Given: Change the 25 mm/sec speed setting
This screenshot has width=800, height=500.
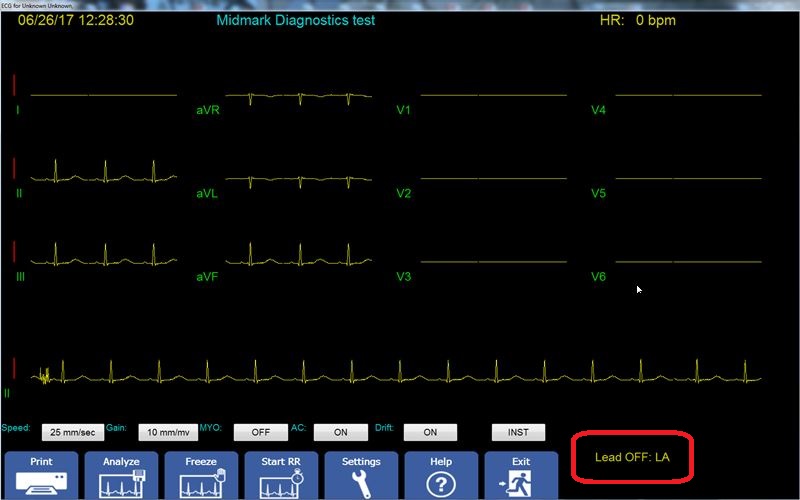Looking at the screenshot, I should click(x=73, y=432).
